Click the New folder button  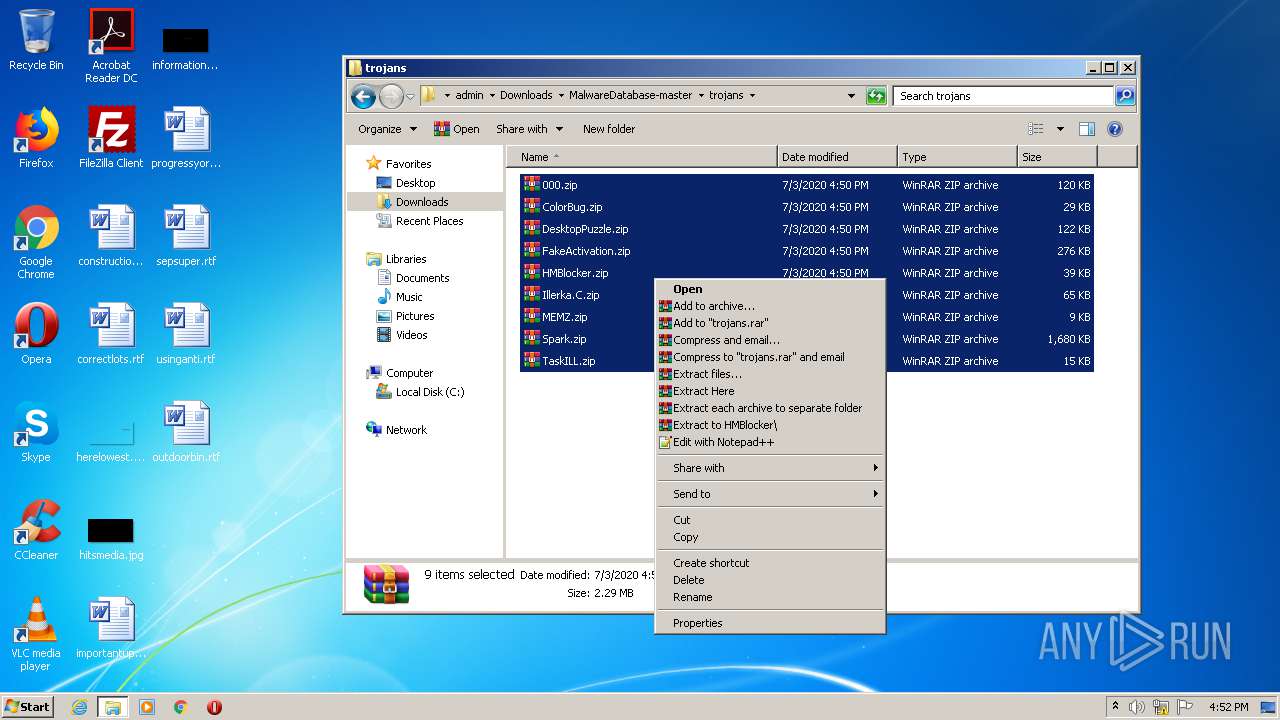[x=609, y=129]
